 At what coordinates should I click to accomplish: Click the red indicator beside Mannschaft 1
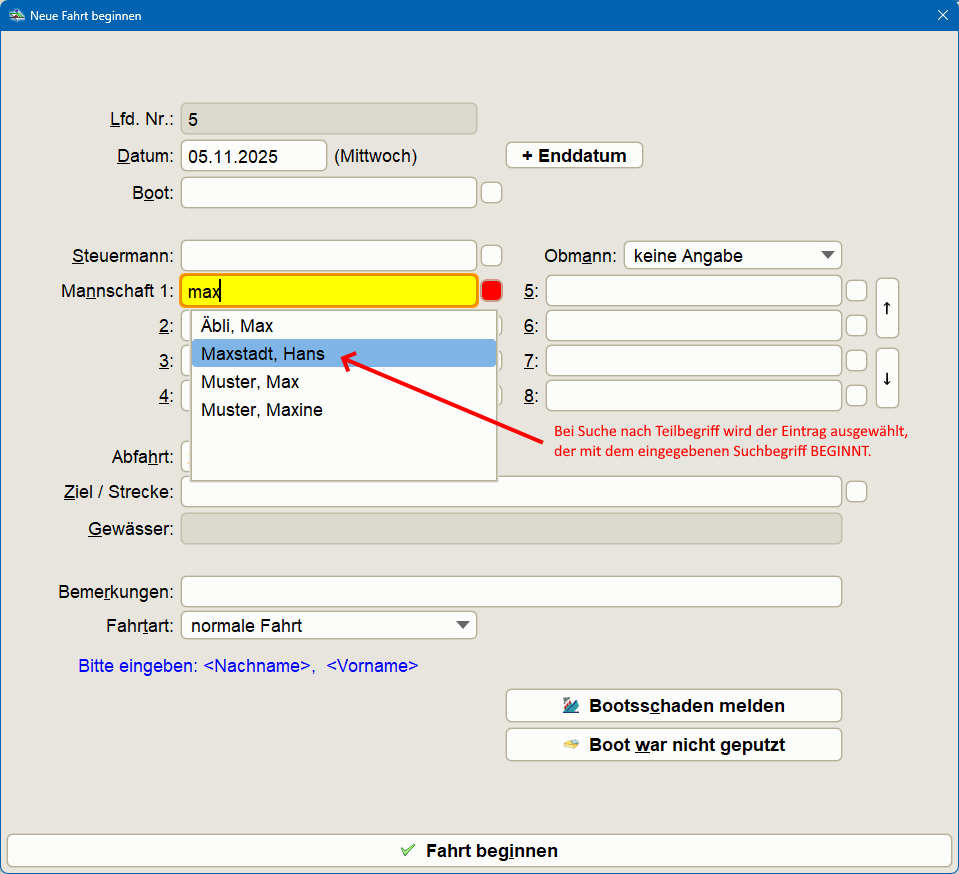[x=491, y=291]
